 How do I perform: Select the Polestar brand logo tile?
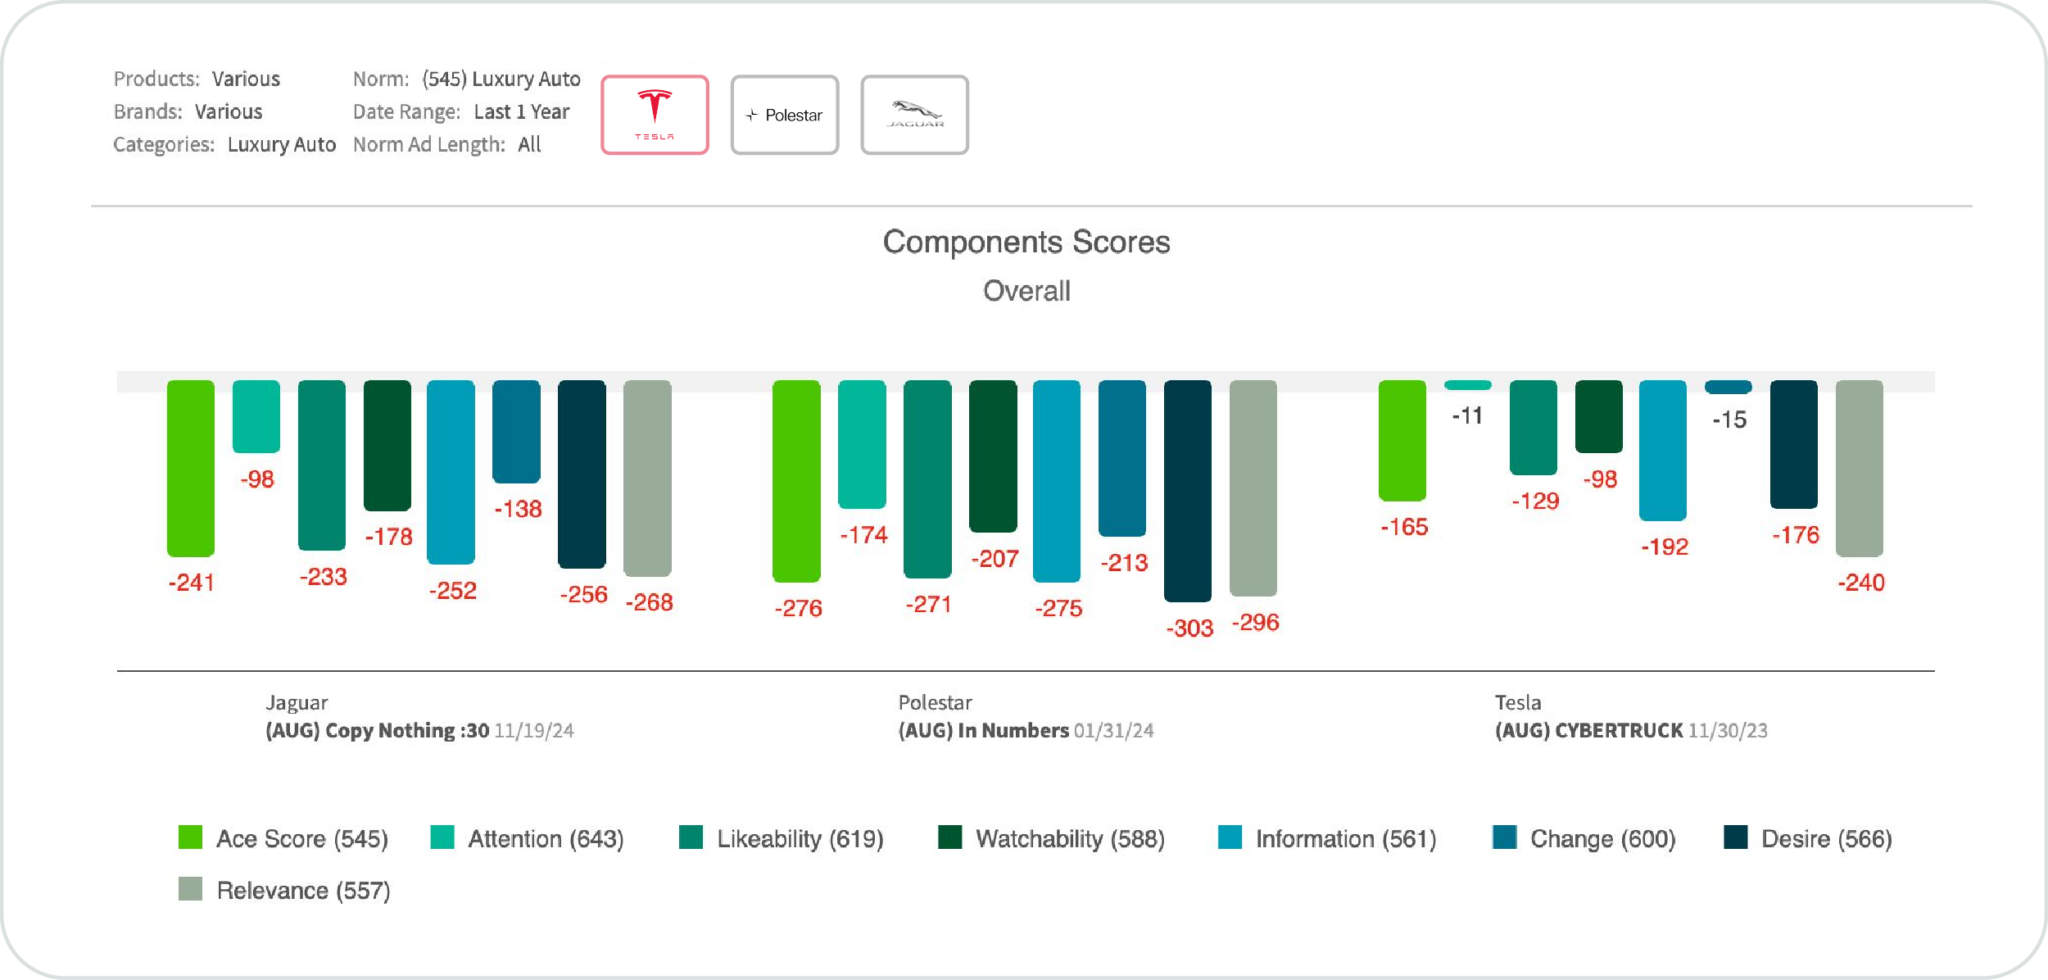(x=784, y=115)
